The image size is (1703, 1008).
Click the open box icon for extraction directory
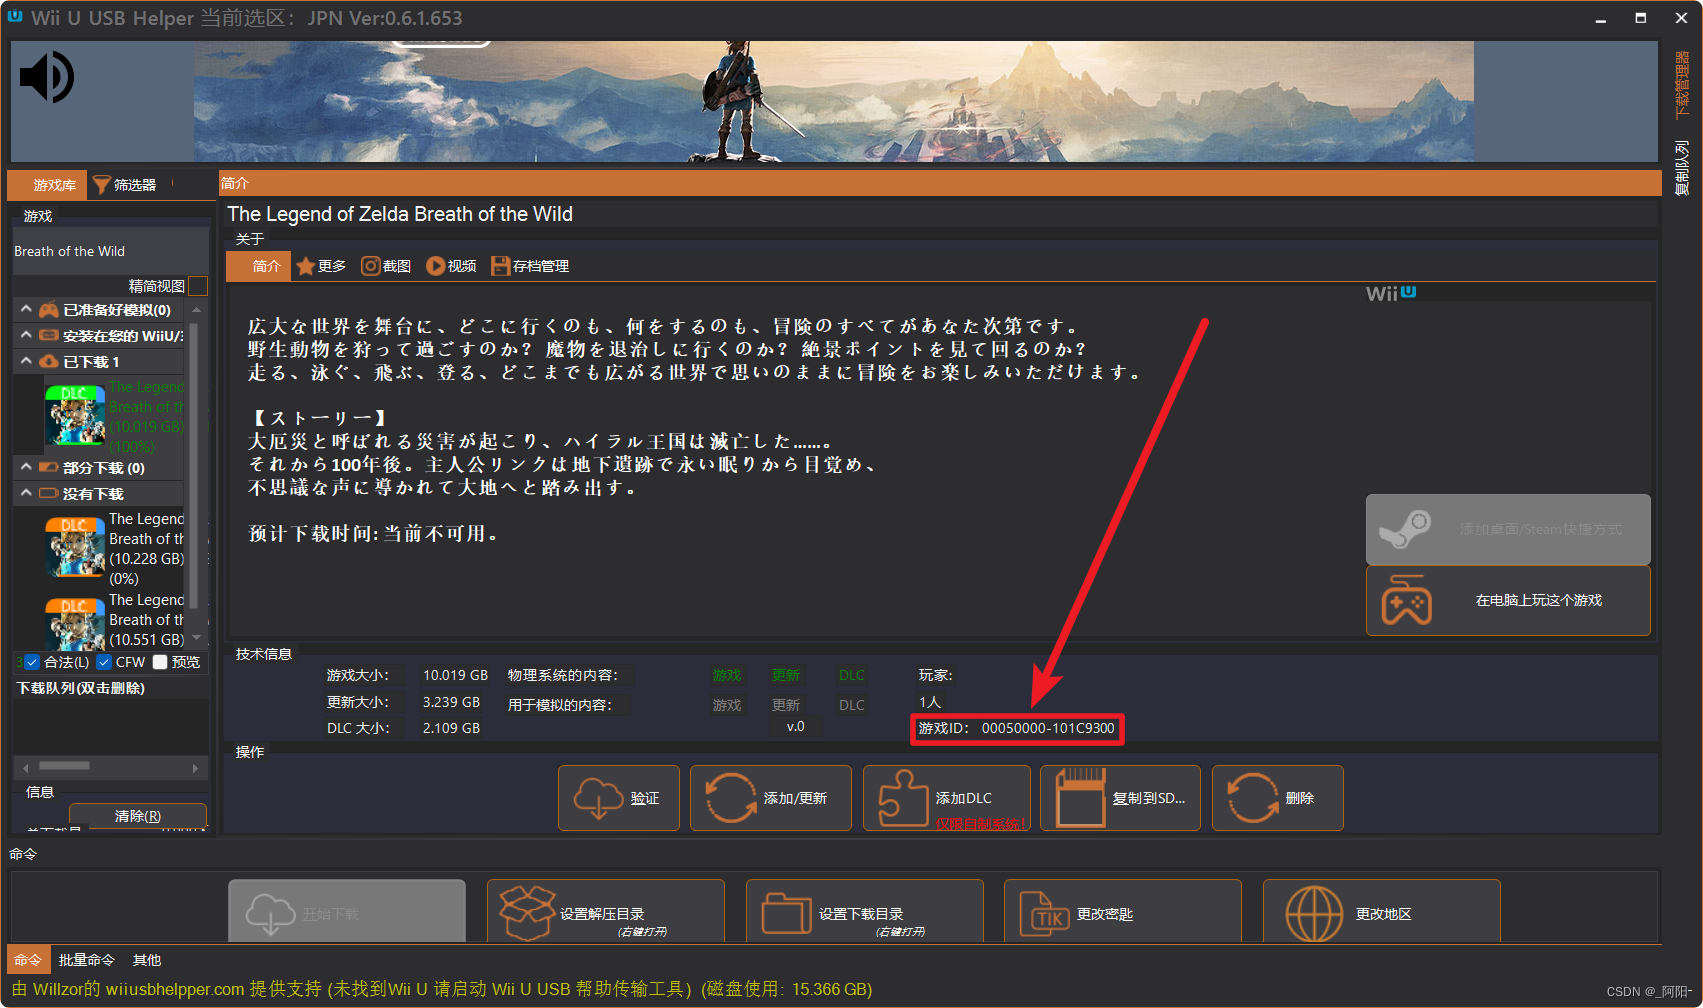pos(527,913)
